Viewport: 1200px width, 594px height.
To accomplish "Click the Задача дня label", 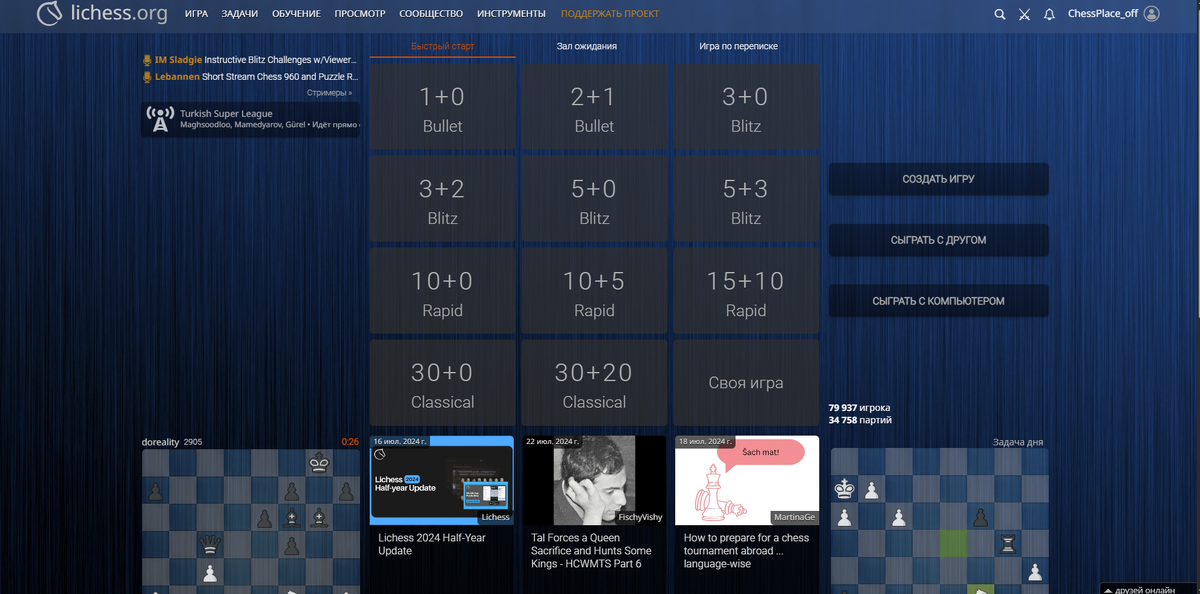I will coord(1020,441).
